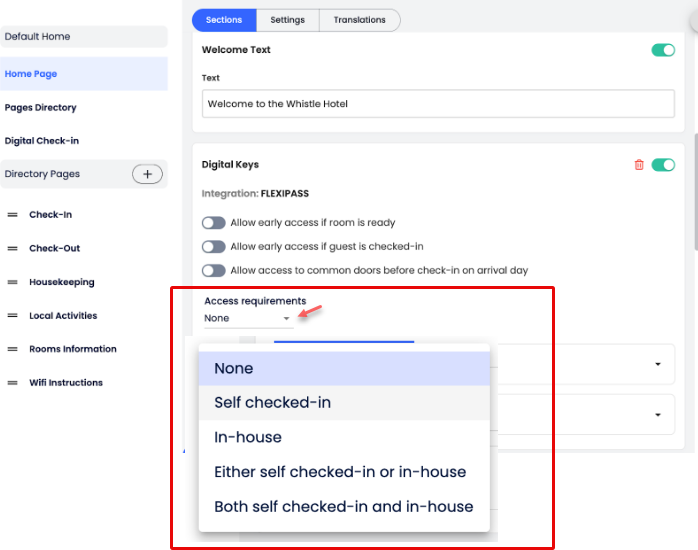Toggle off the Welcome Text section
The height and width of the screenshot is (550, 698).
click(663, 50)
